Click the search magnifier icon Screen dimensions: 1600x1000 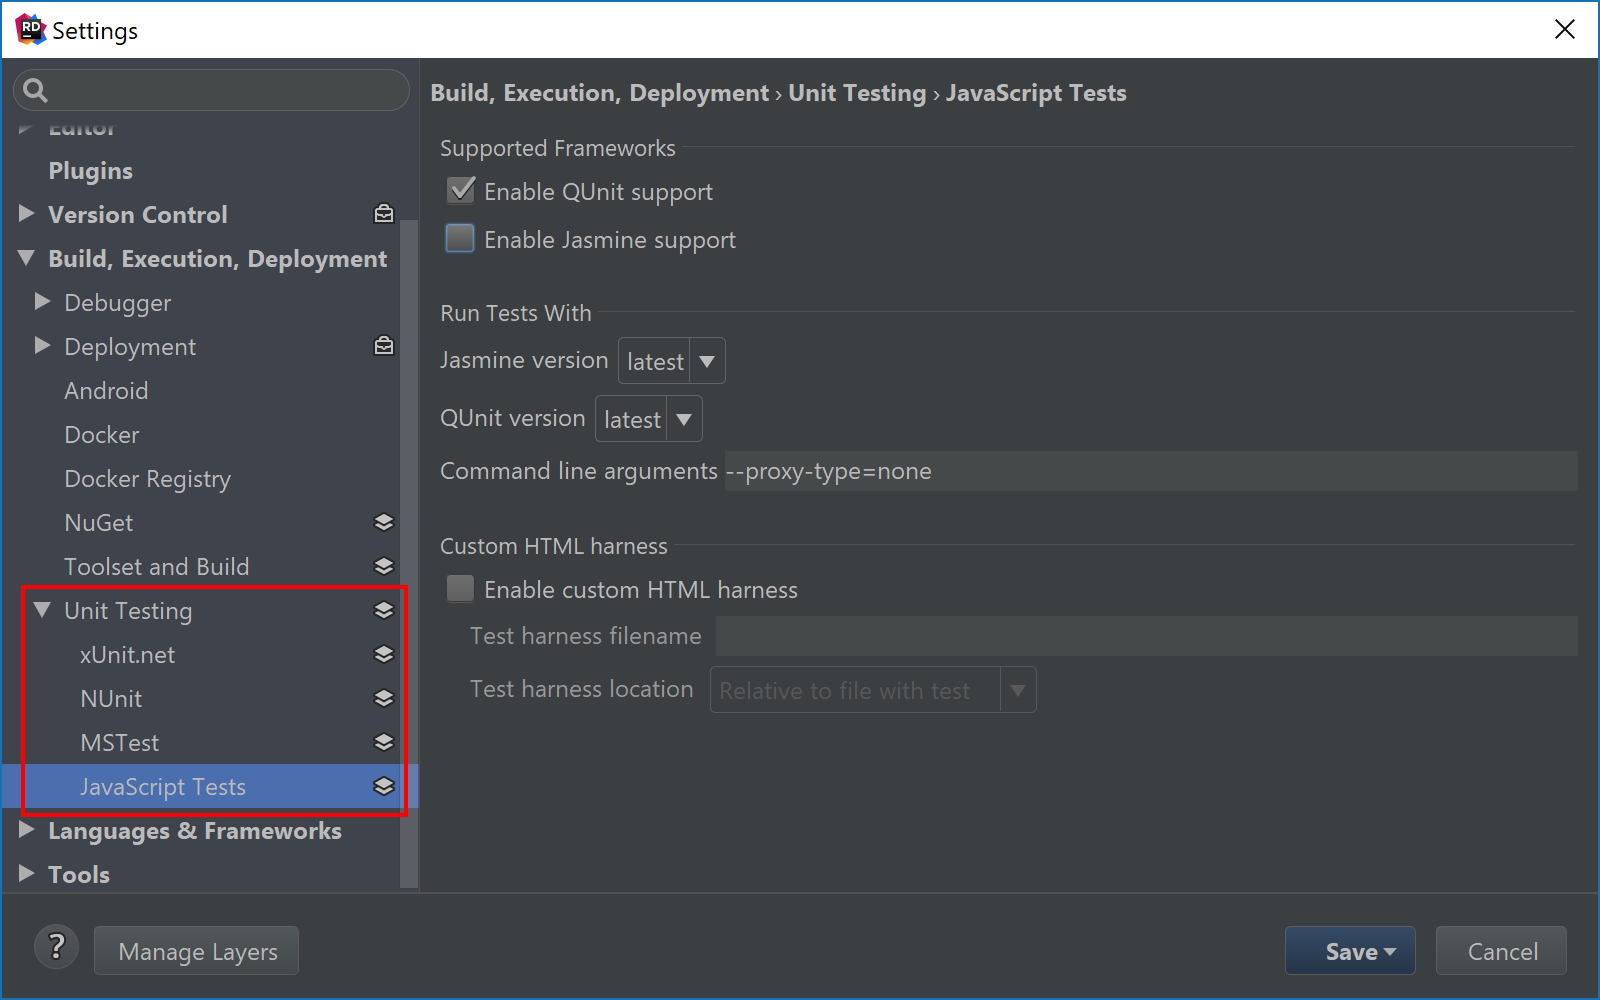(x=35, y=91)
